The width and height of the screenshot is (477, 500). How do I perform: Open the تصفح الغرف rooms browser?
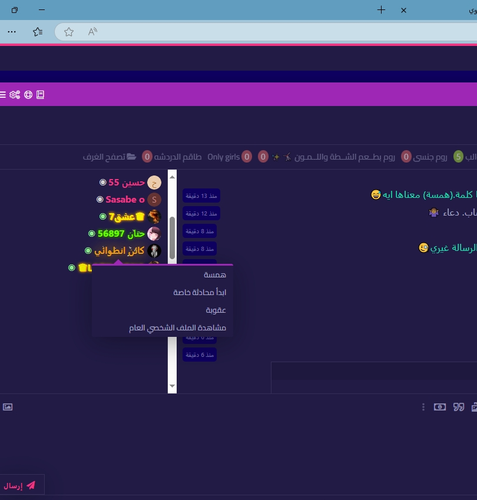[109, 157]
